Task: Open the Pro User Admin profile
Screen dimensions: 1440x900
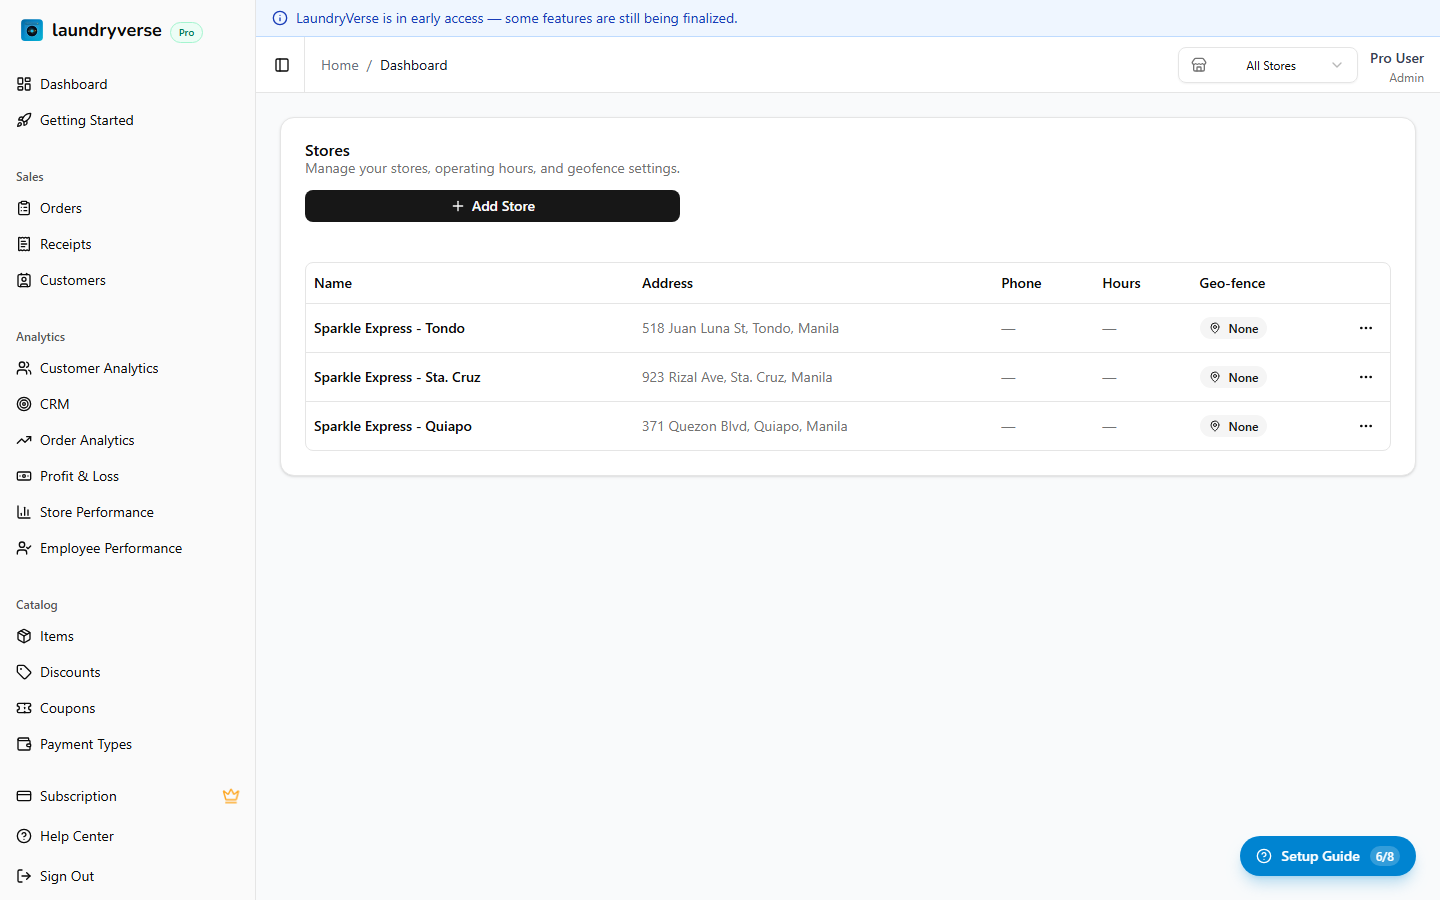Action: (1396, 67)
